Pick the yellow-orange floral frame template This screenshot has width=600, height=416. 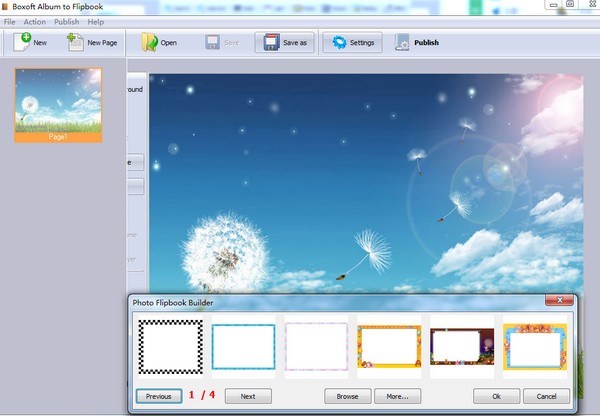[388, 346]
